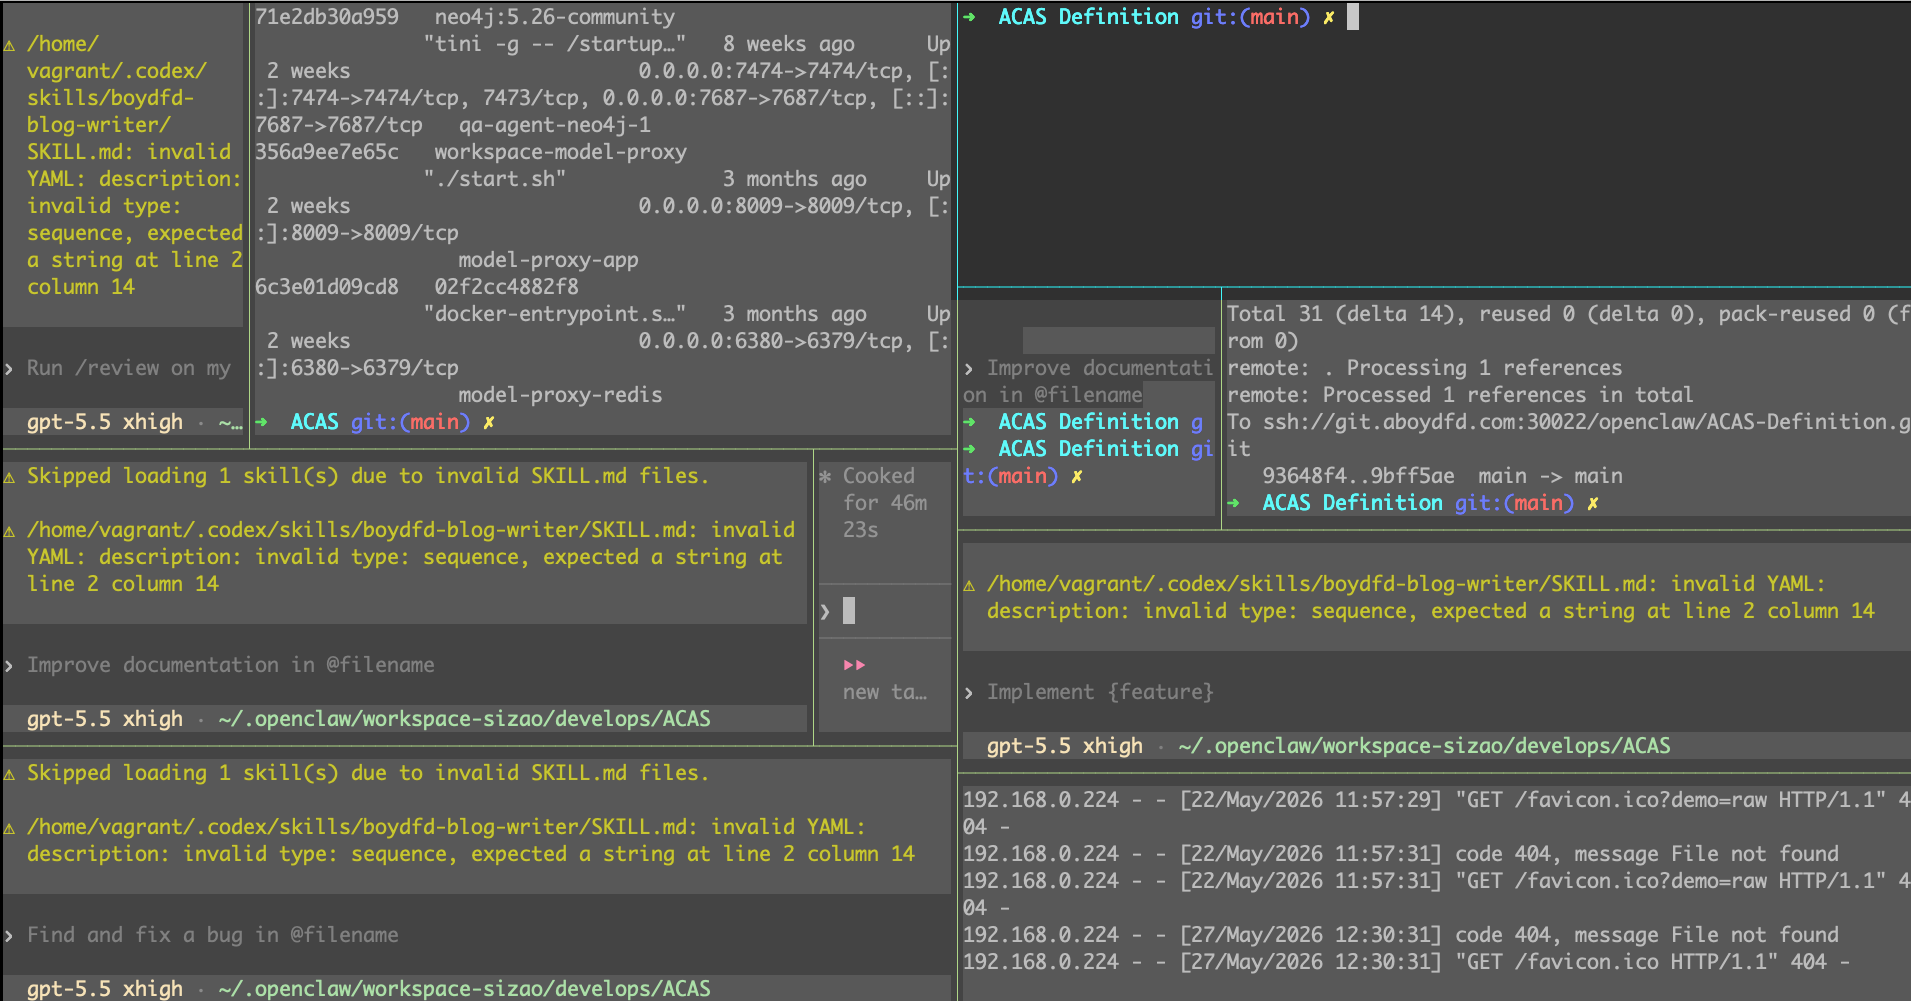
Task: Click "git:(main)" in the top-right prompt
Action: point(1251,17)
